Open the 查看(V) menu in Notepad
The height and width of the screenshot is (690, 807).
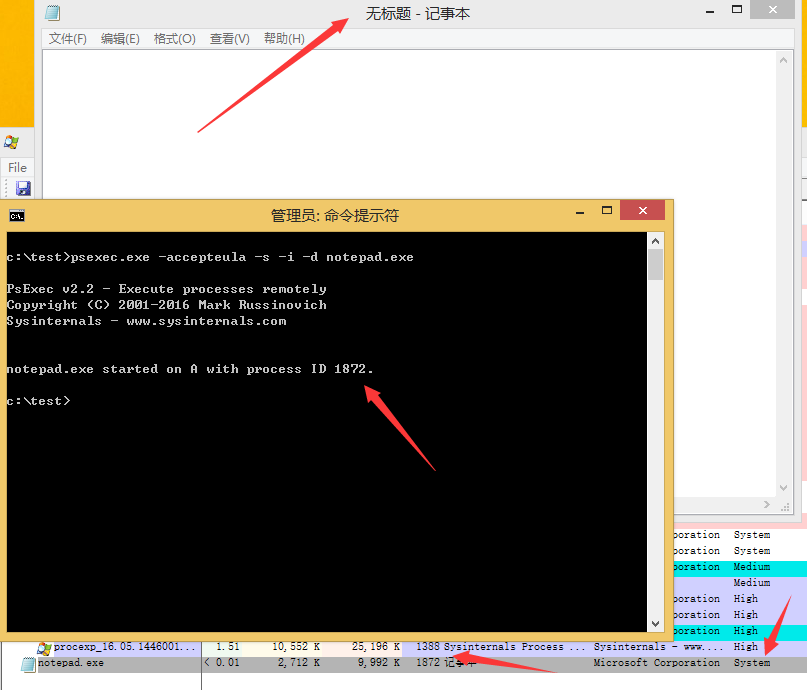coord(229,39)
